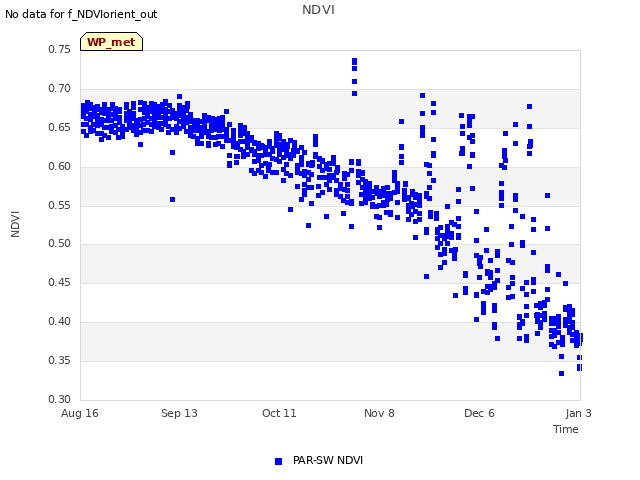Click the blue PAR-SW NDVI legend marker
Viewport: 640px width, 480px height.
[278, 461]
